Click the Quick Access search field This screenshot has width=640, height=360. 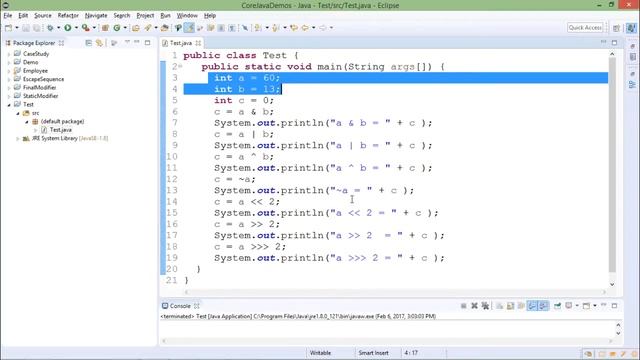(x=585, y=28)
